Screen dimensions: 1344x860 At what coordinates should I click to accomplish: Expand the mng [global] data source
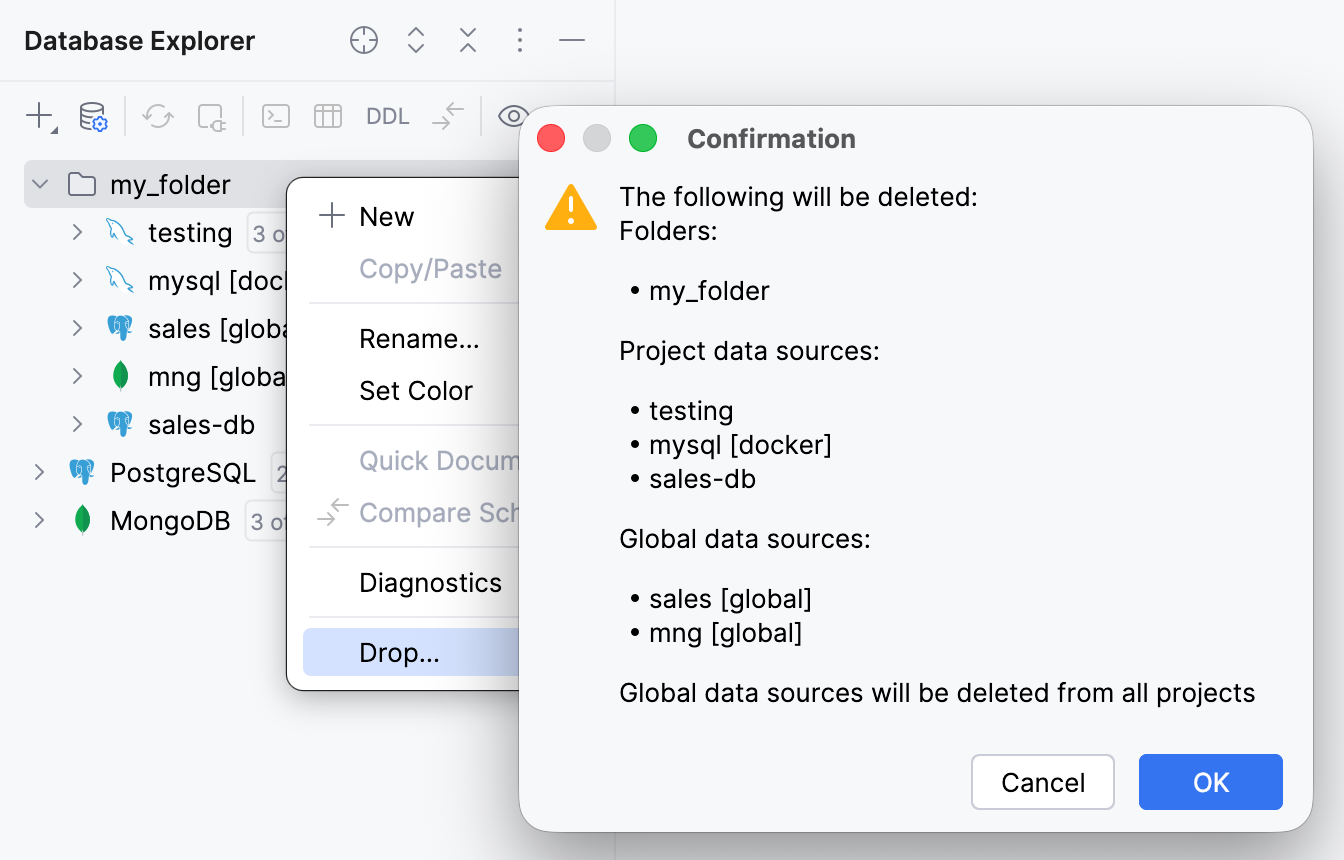coord(77,377)
